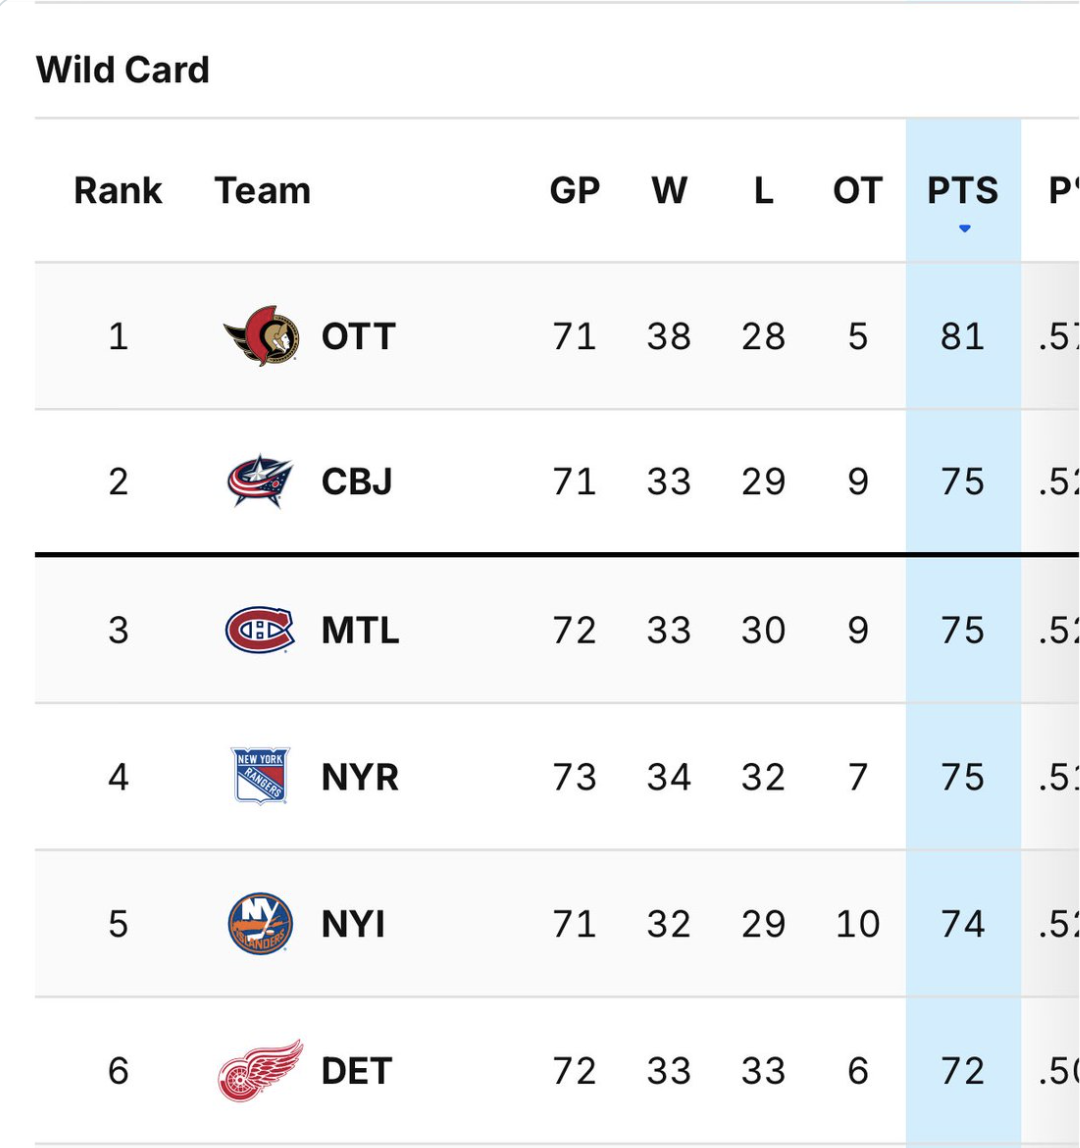Sort the table by the GP column
This screenshot has height=1148, width=1080.
click(x=574, y=190)
